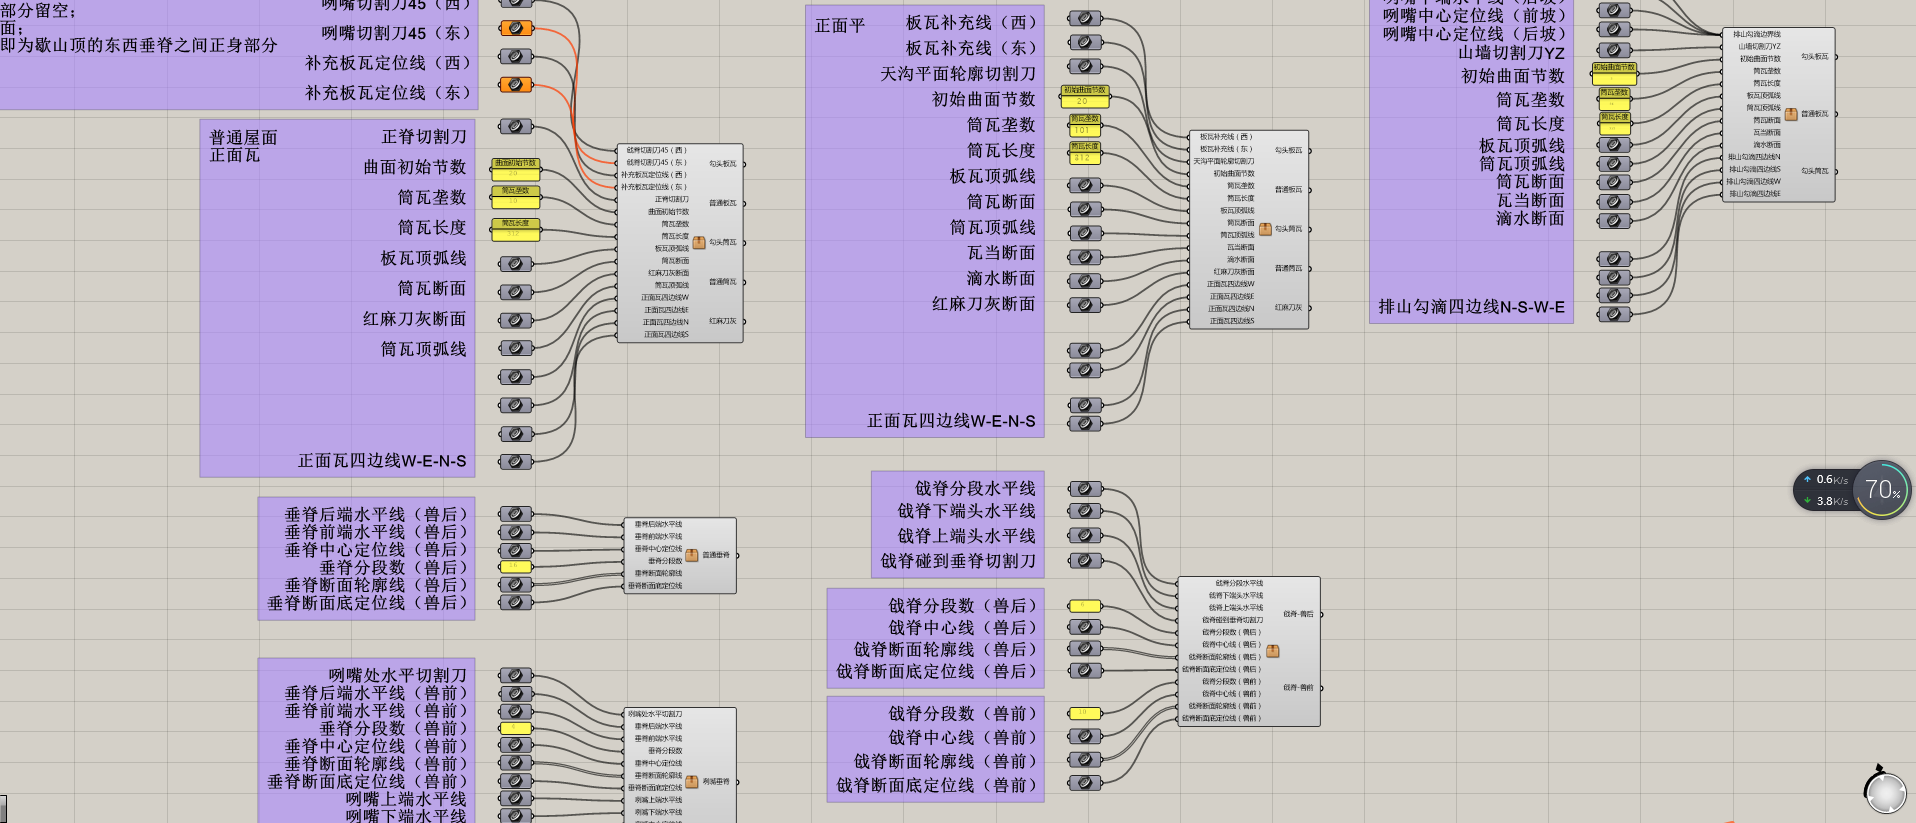Screen dimensions: 1916x823
Task: Click the 垂脊分段数（兽后） yellow slider
Action: click(515, 566)
